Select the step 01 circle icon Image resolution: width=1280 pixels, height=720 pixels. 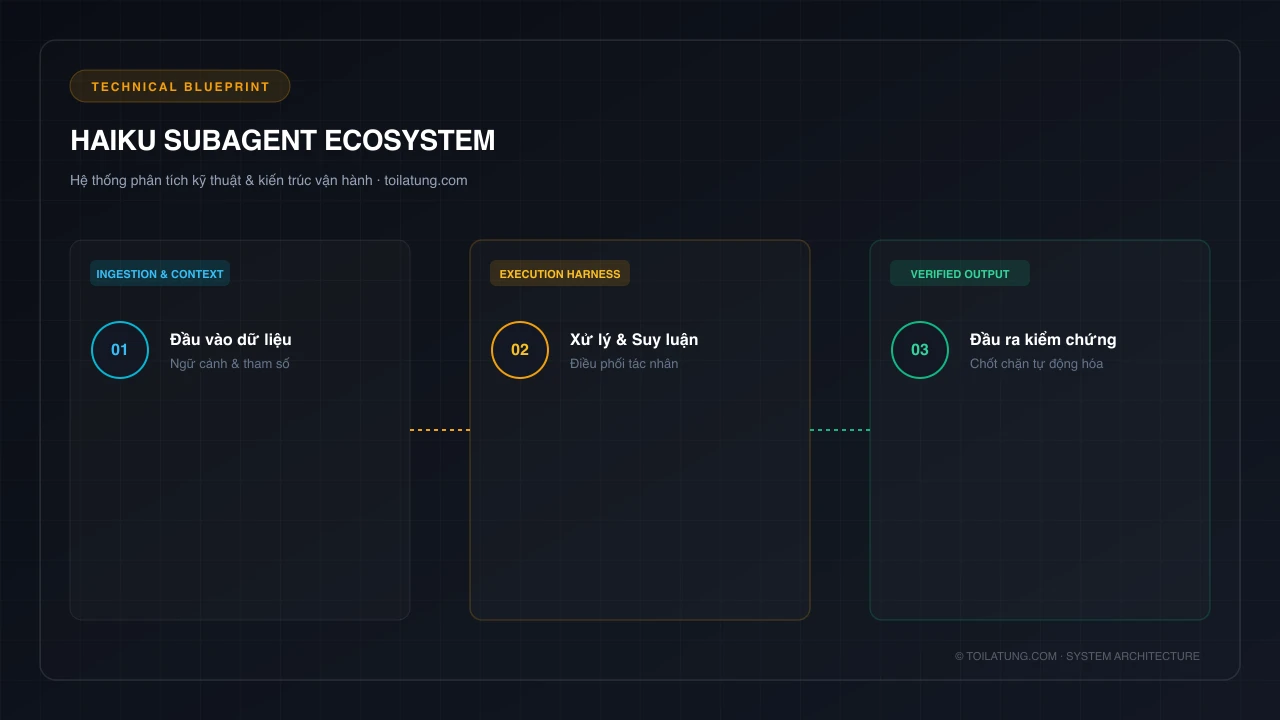tap(120, 350)
